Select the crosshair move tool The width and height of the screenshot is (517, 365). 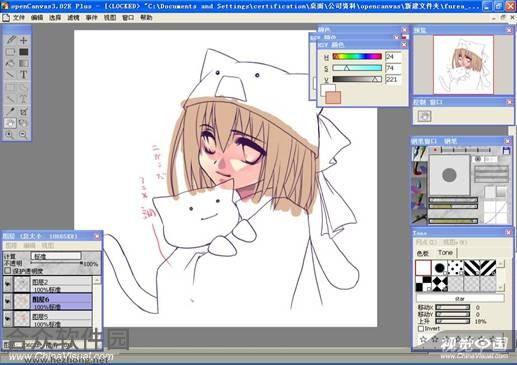coord(23,40)
